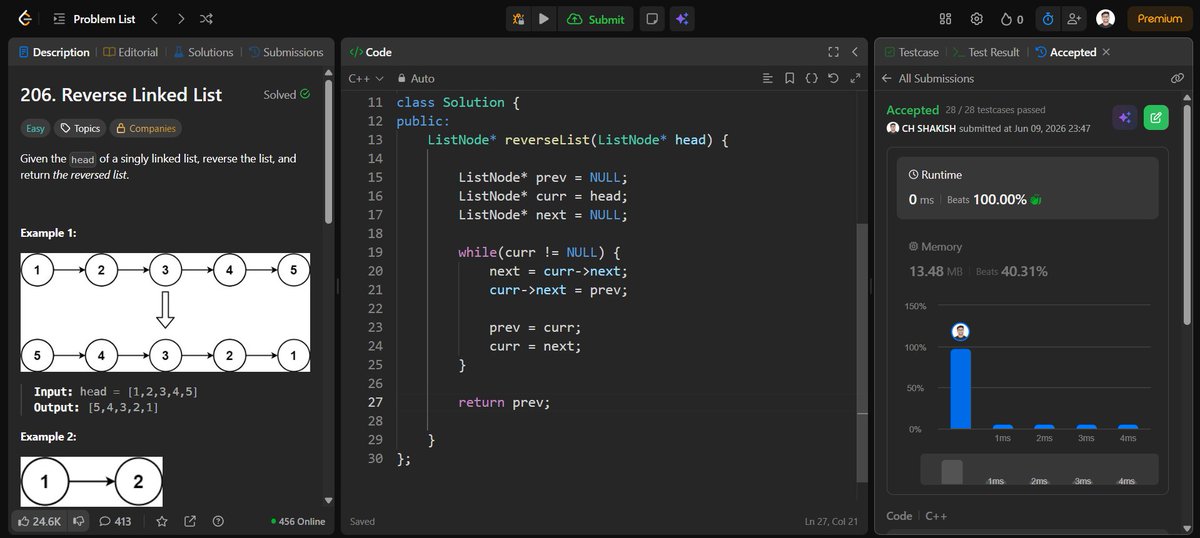Click the Easy difficulty tag

click(36, 128)
